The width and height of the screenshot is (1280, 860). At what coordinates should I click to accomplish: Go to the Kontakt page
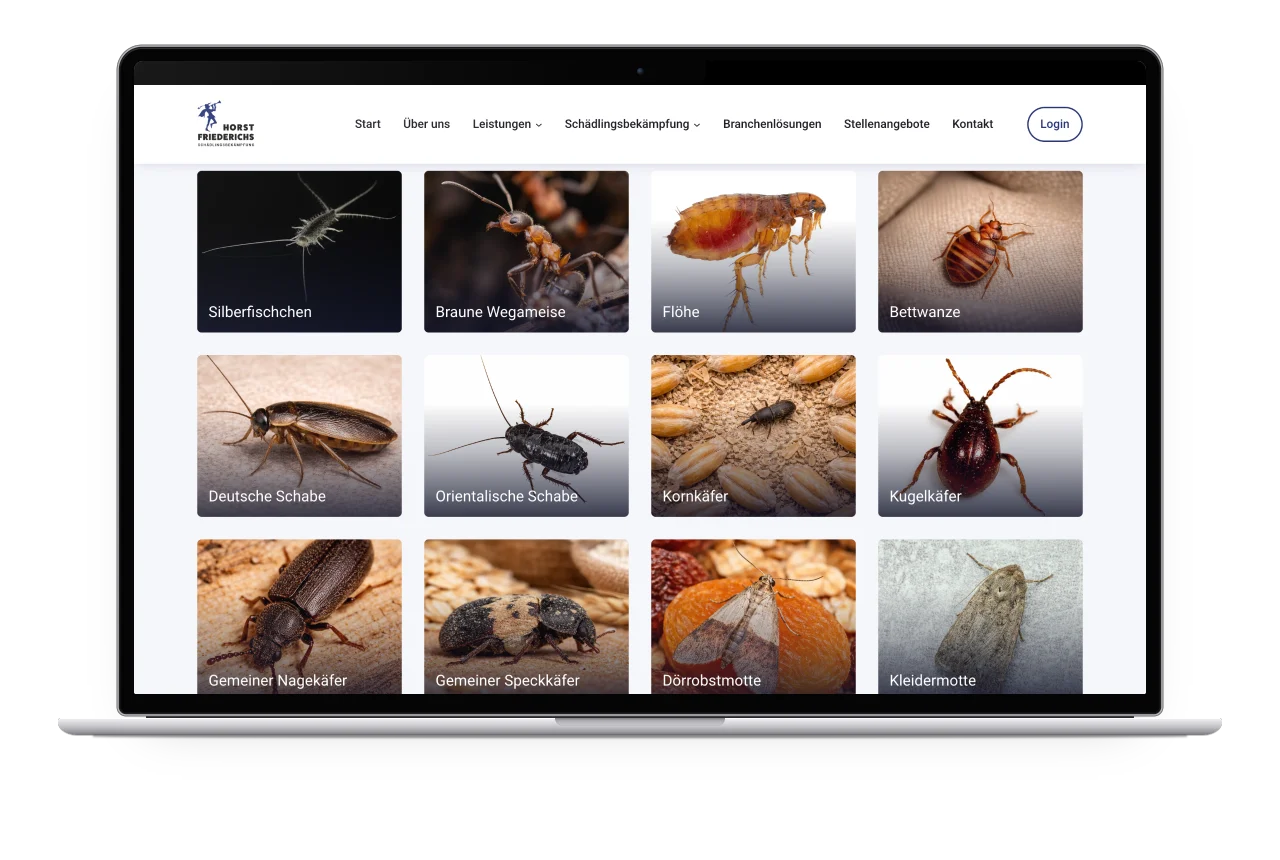click(973, 124)
